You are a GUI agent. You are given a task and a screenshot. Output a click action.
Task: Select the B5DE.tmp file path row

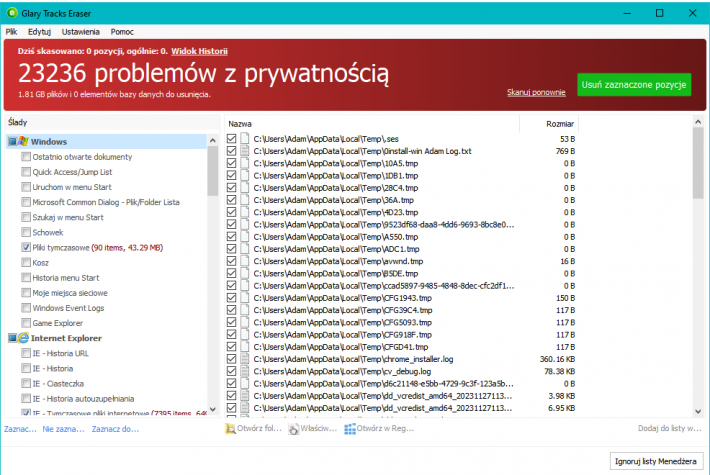(336, 273)
